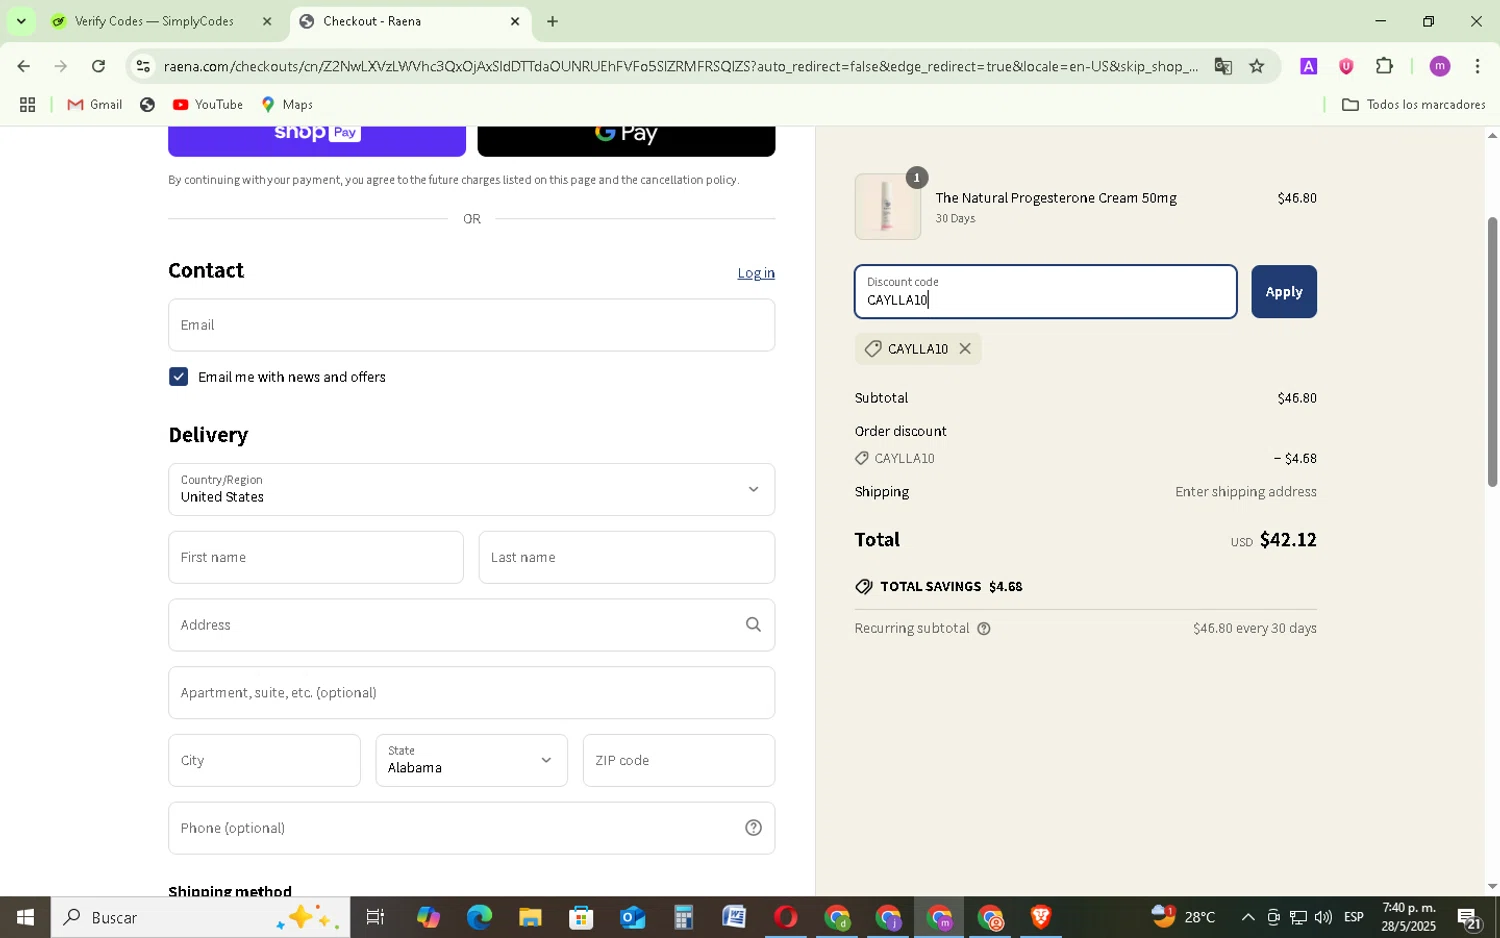Open the profile avatar menu
1500x938 pixels.
pos(1439,66)
